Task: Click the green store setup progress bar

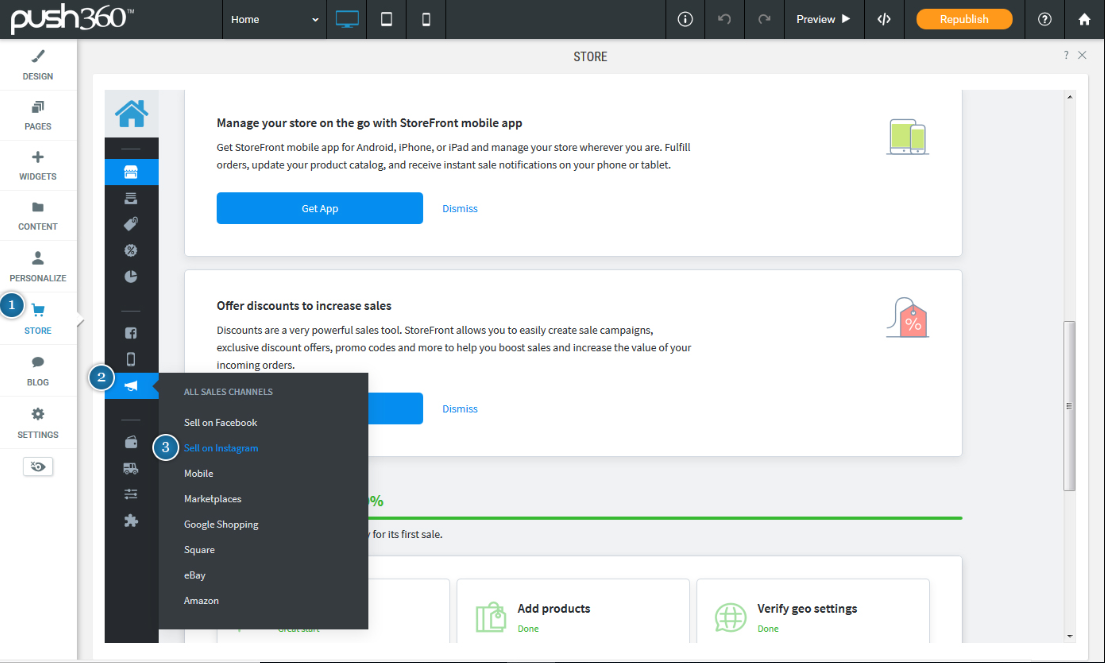Action: [x=665, y=518]
